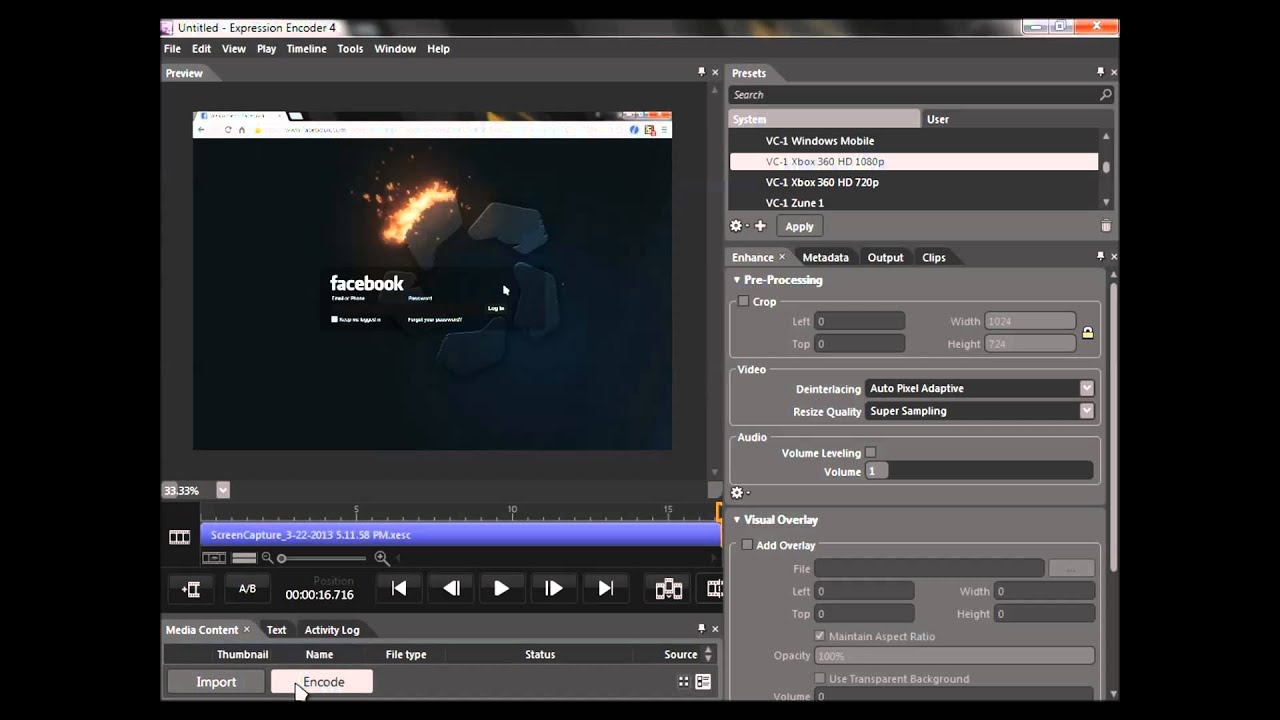Screen dimensions: 1280x720
Task: Pin the Preview panel
Action: (701, 72)
